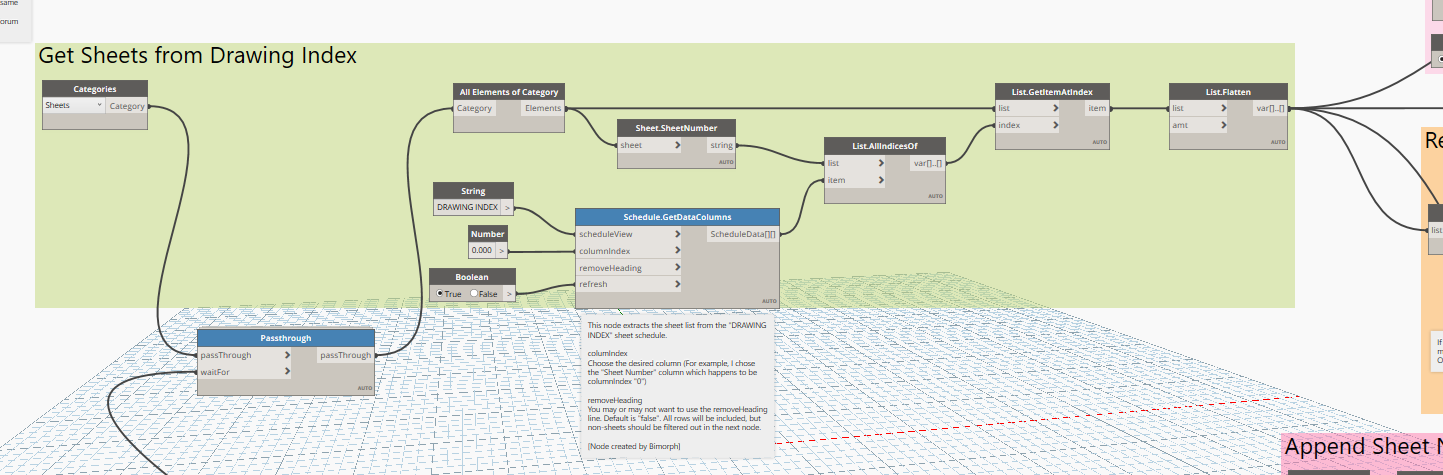Select the Schedule.GetDataColumns node header

tap(677, 216)
